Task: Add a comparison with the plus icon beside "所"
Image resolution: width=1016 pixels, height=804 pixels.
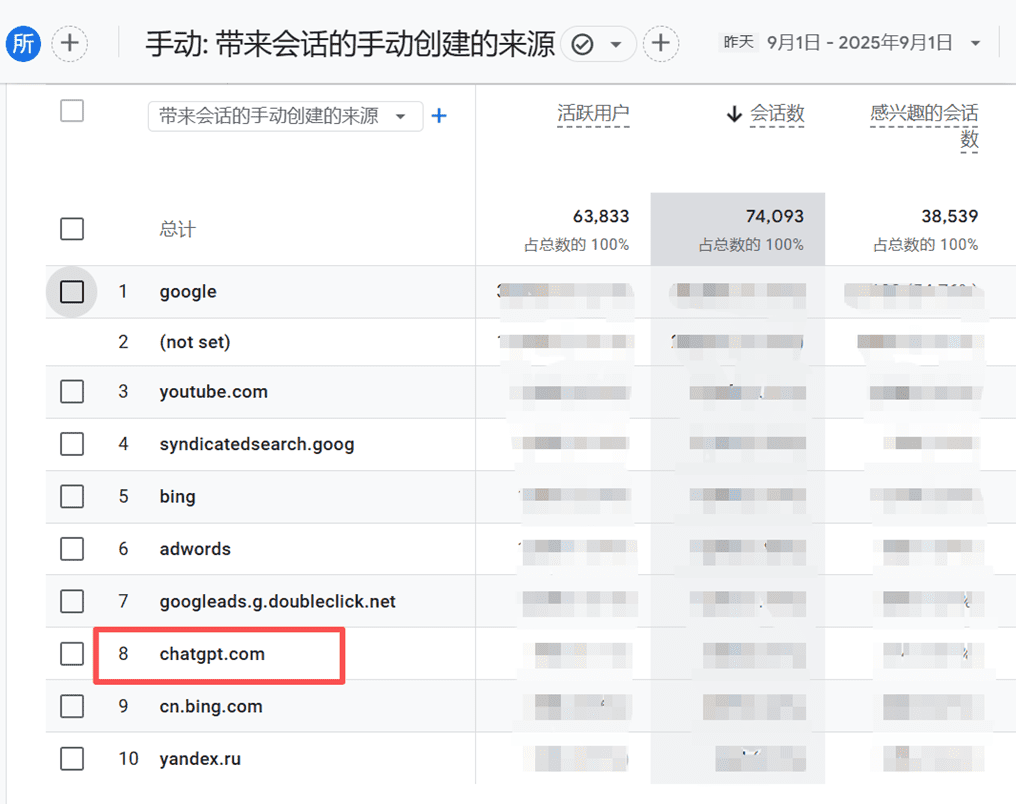Action: [x=70, y=43]
